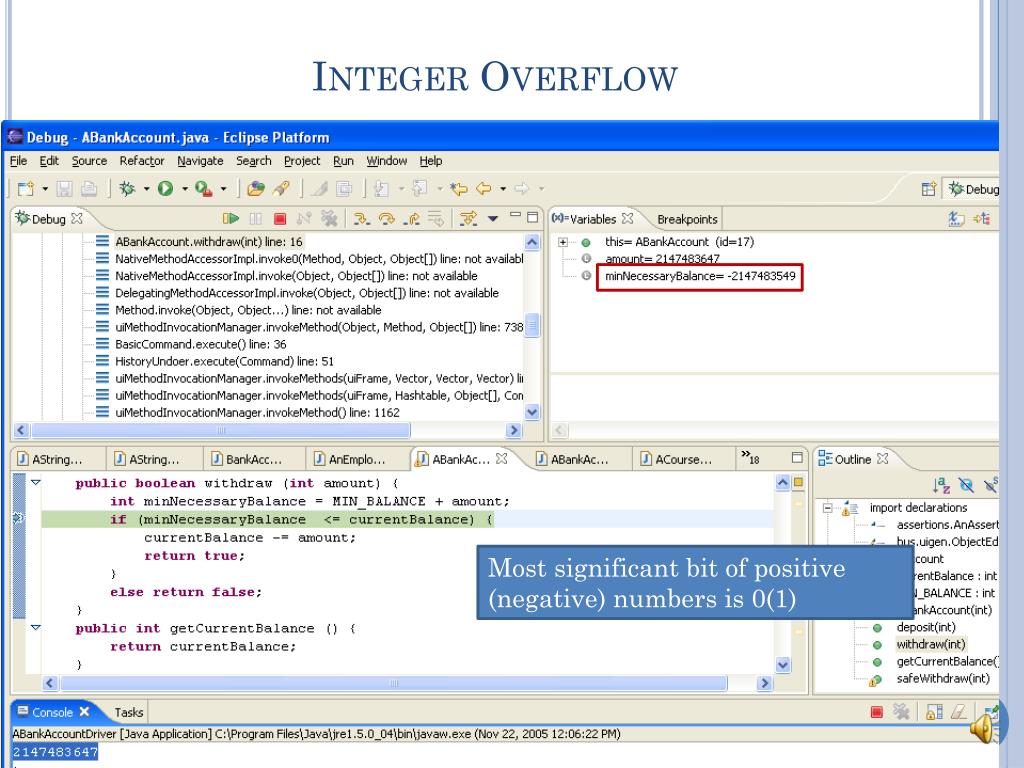1024x768 pixels.
Task: Click the red Terminate button in Debug view
Action: click(282, 219)
